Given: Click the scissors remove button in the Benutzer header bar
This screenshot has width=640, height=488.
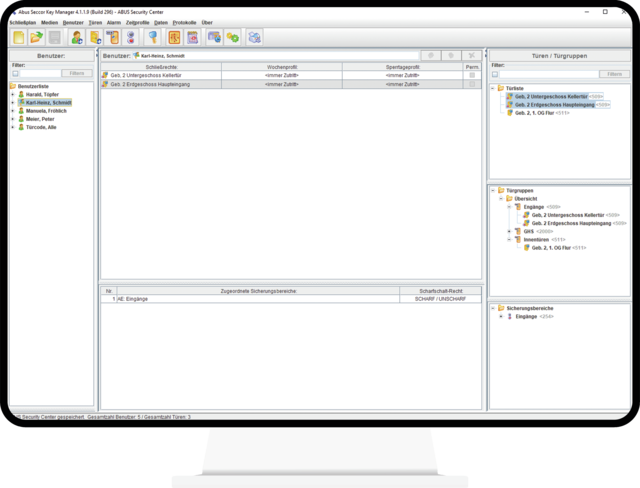Looking at the screenshot, I should tap(472, 55).
